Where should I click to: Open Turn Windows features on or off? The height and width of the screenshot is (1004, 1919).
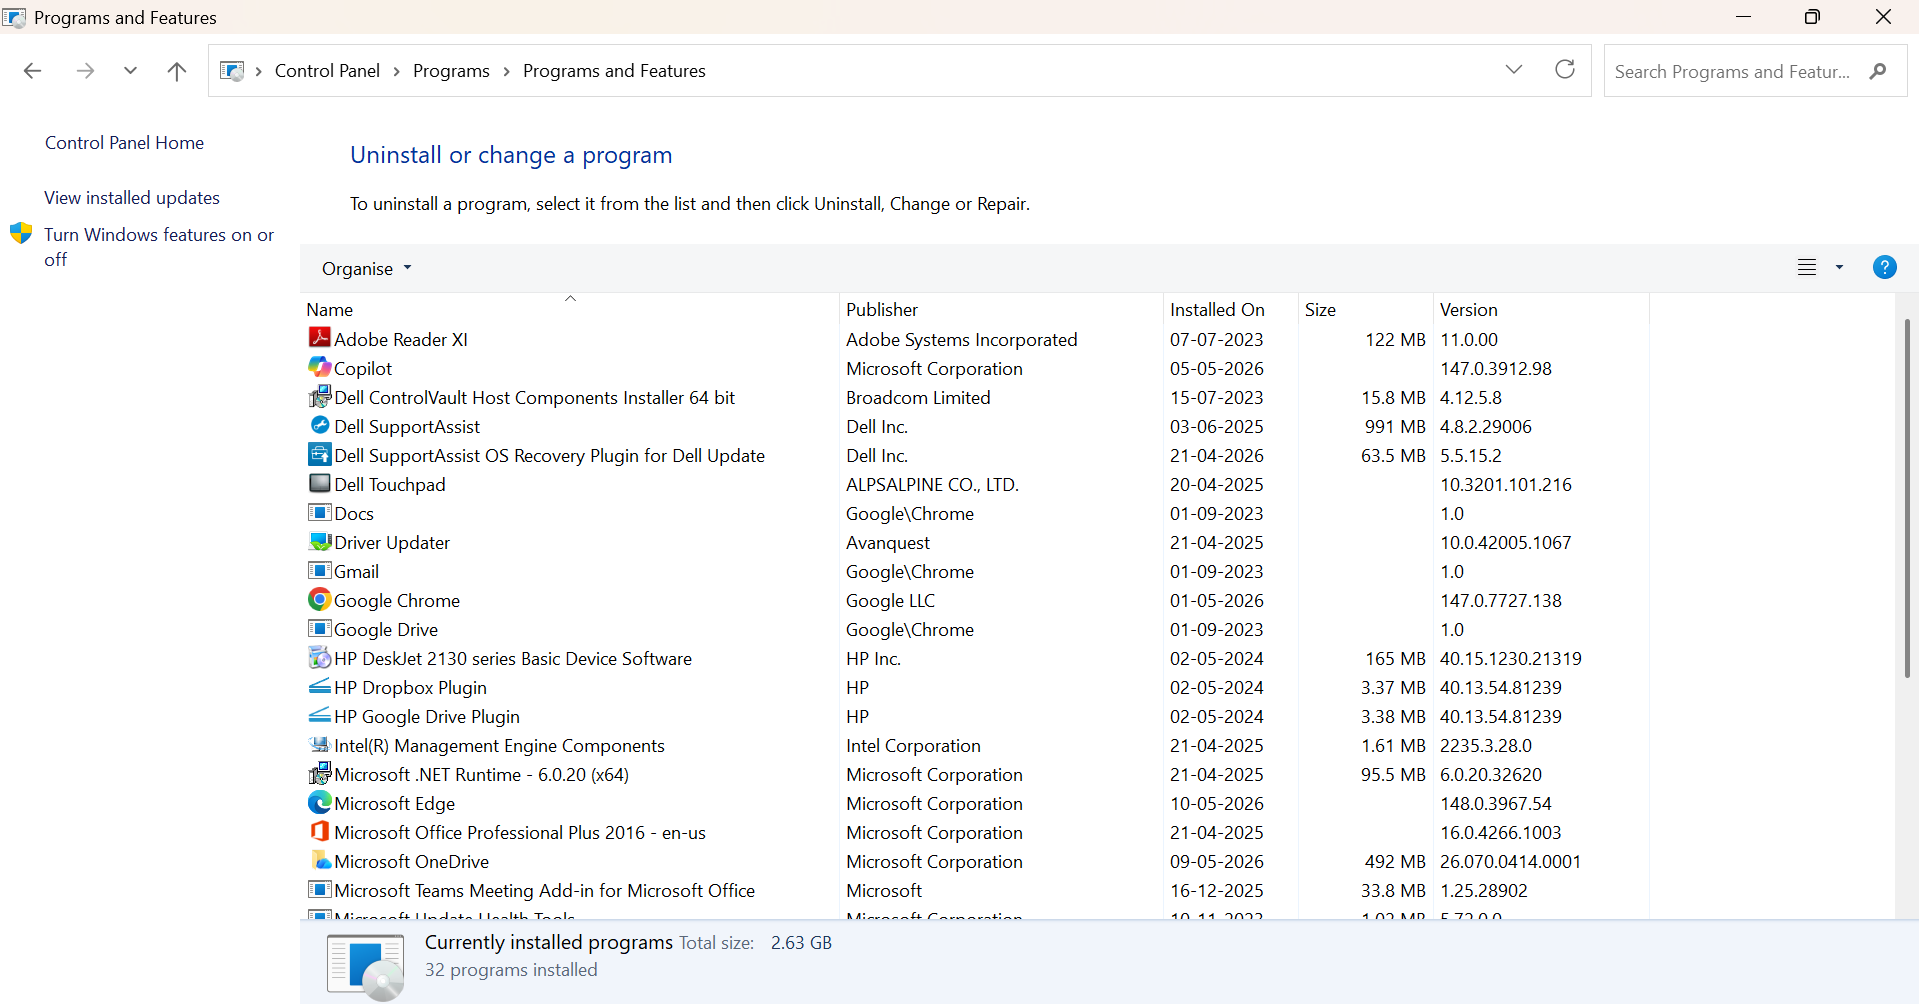pos(159,247)
